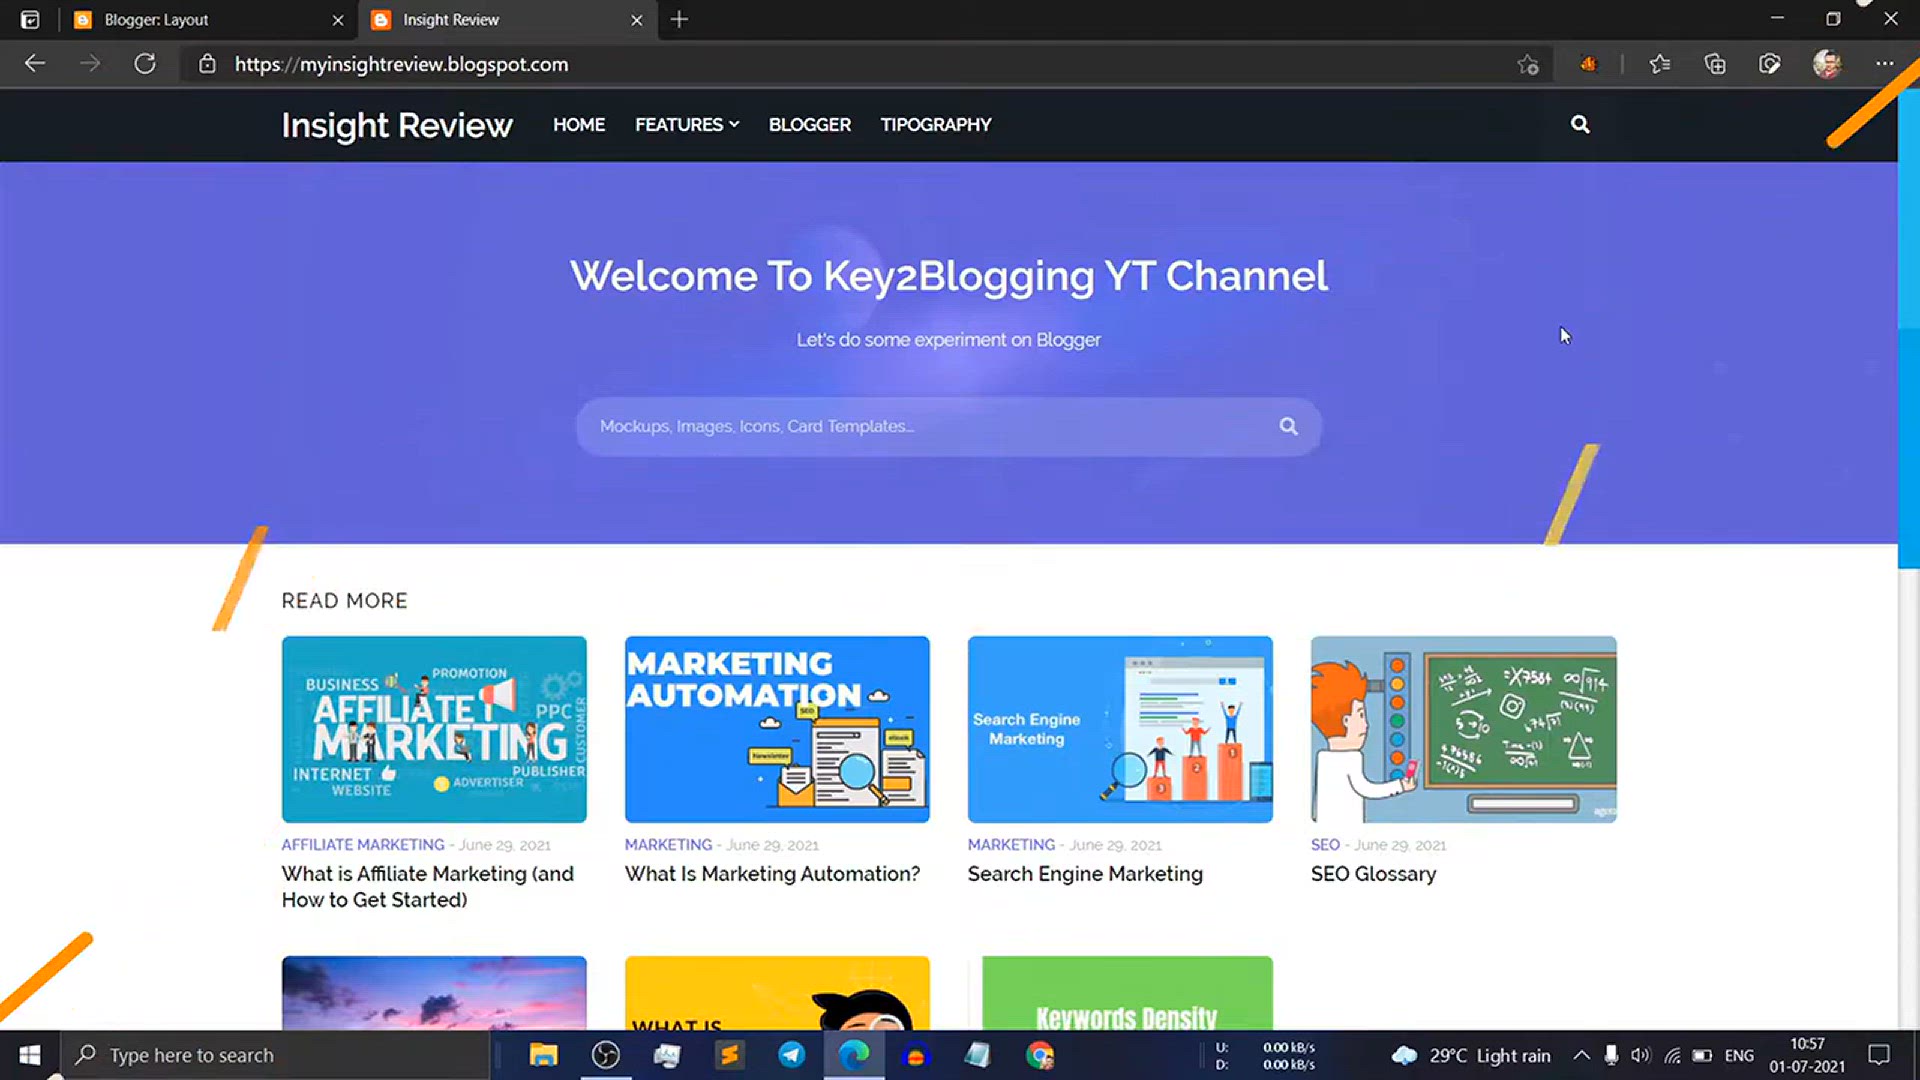Viewport: 1920px width, 1080px height.
Task: Click Microsoft Edge taskbar icon
Action: (x=853, y=1055)
